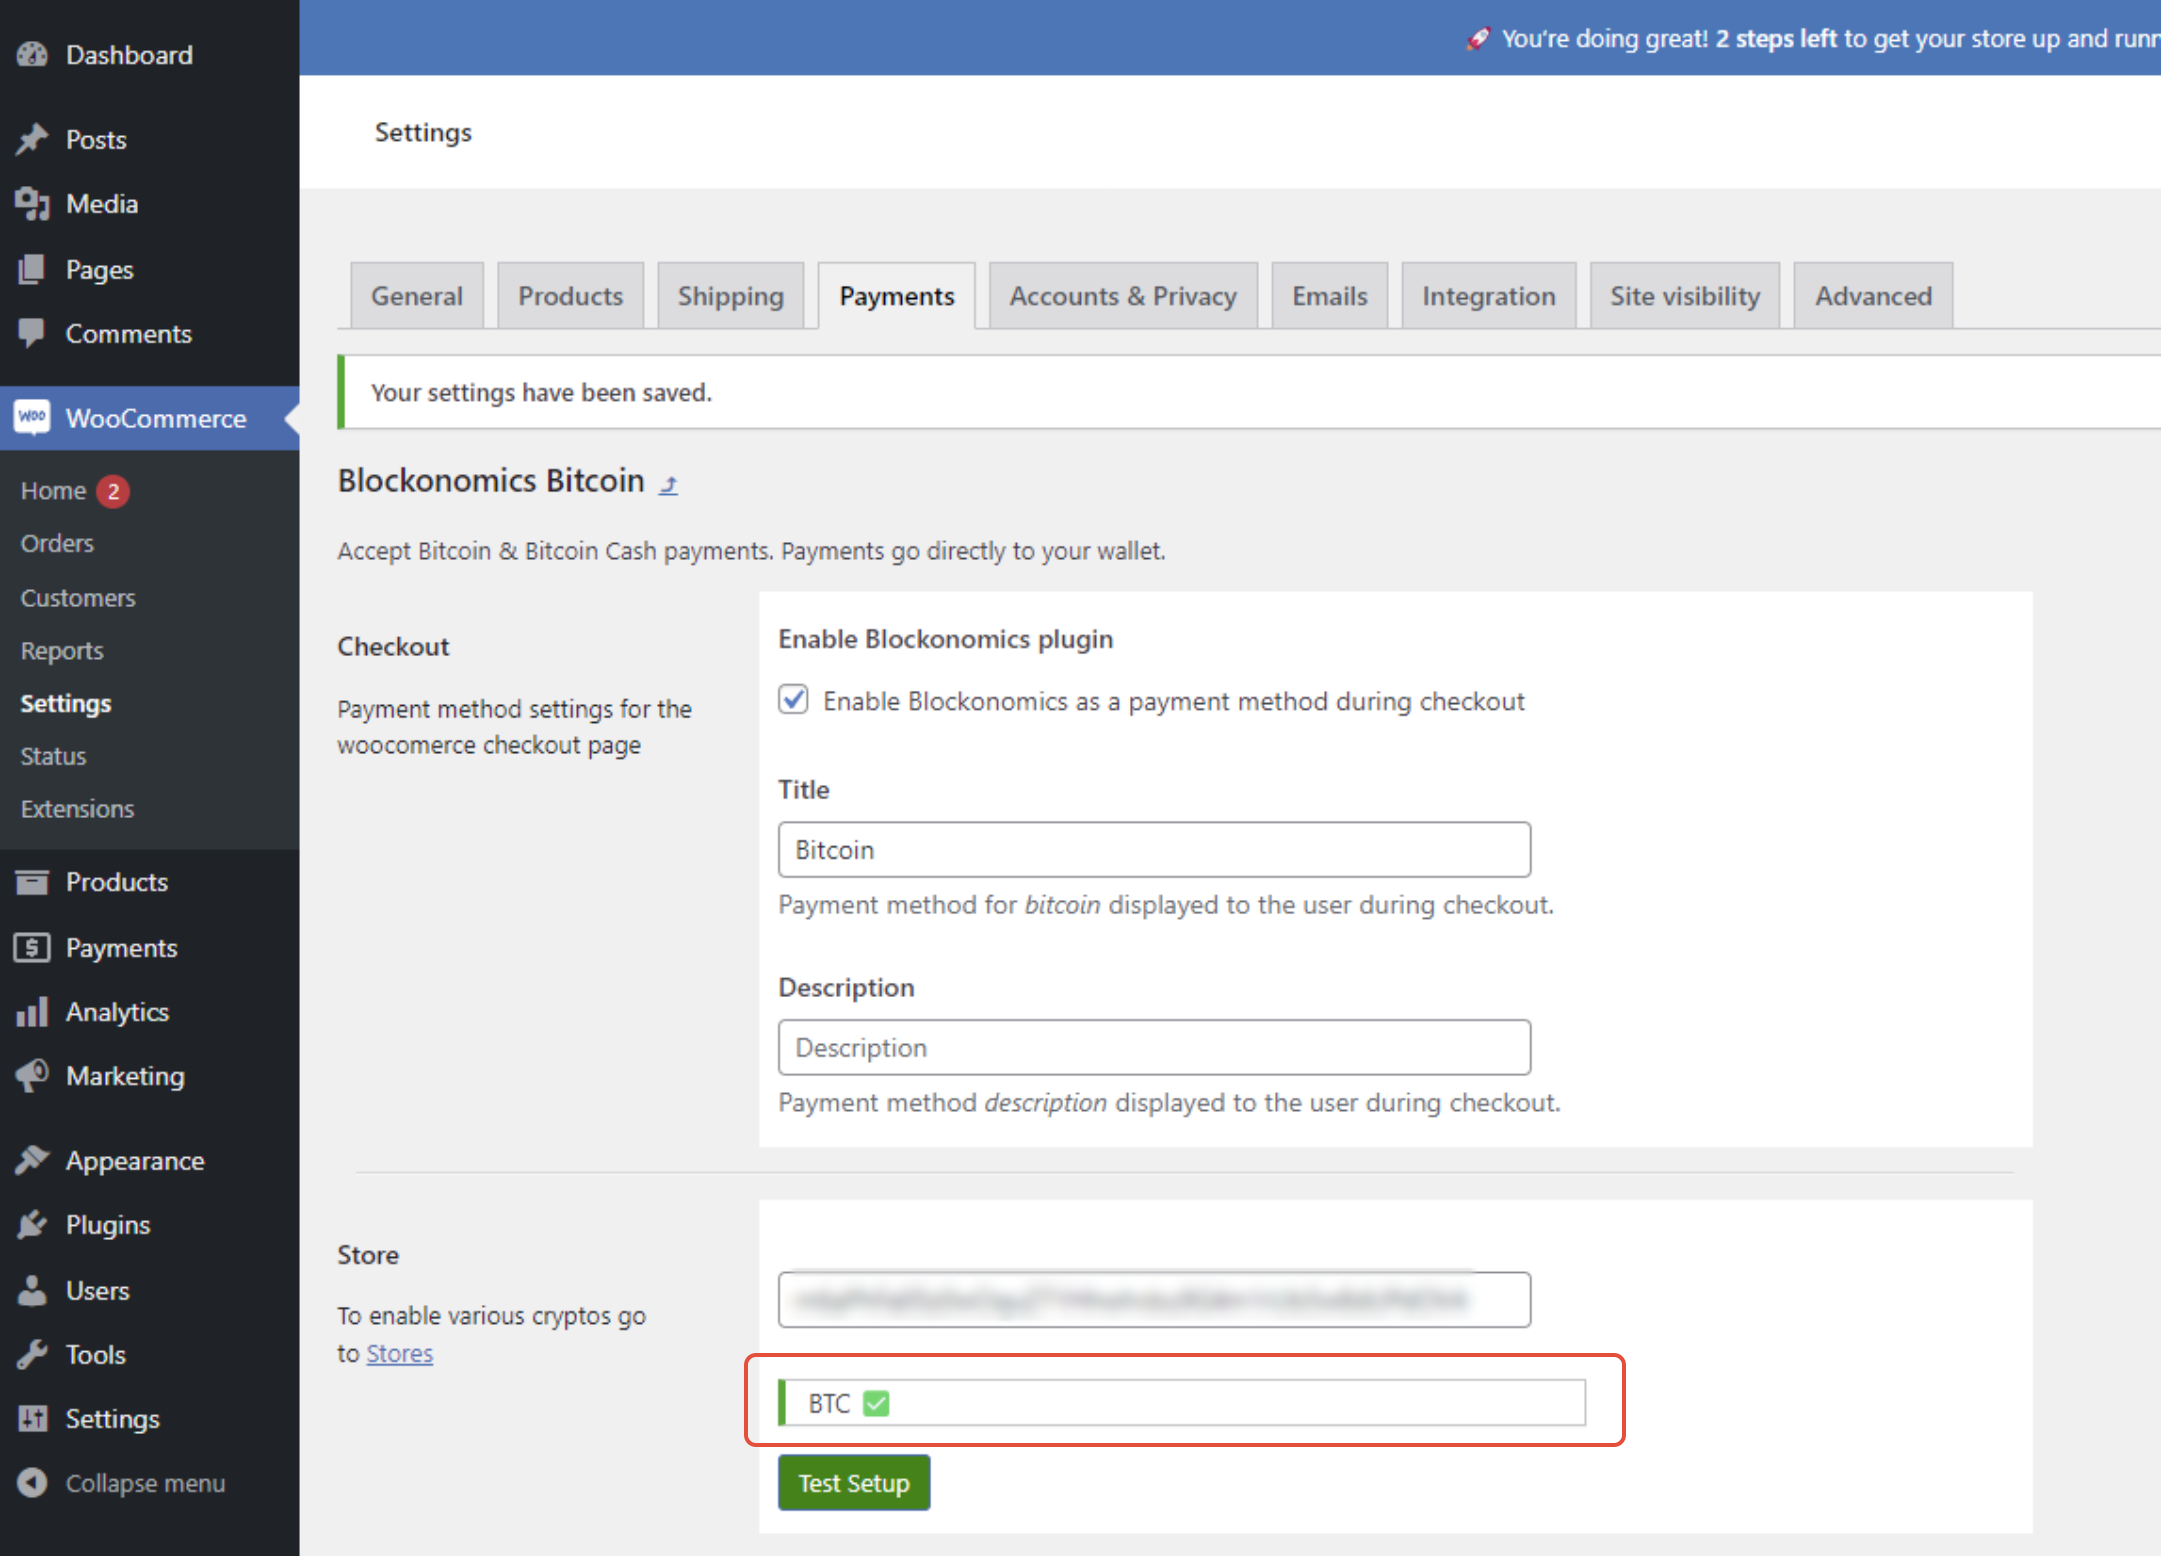2161x1556 pixels.
Task: Click the Dashboard gauge icon
Action: tap(32, 55)
